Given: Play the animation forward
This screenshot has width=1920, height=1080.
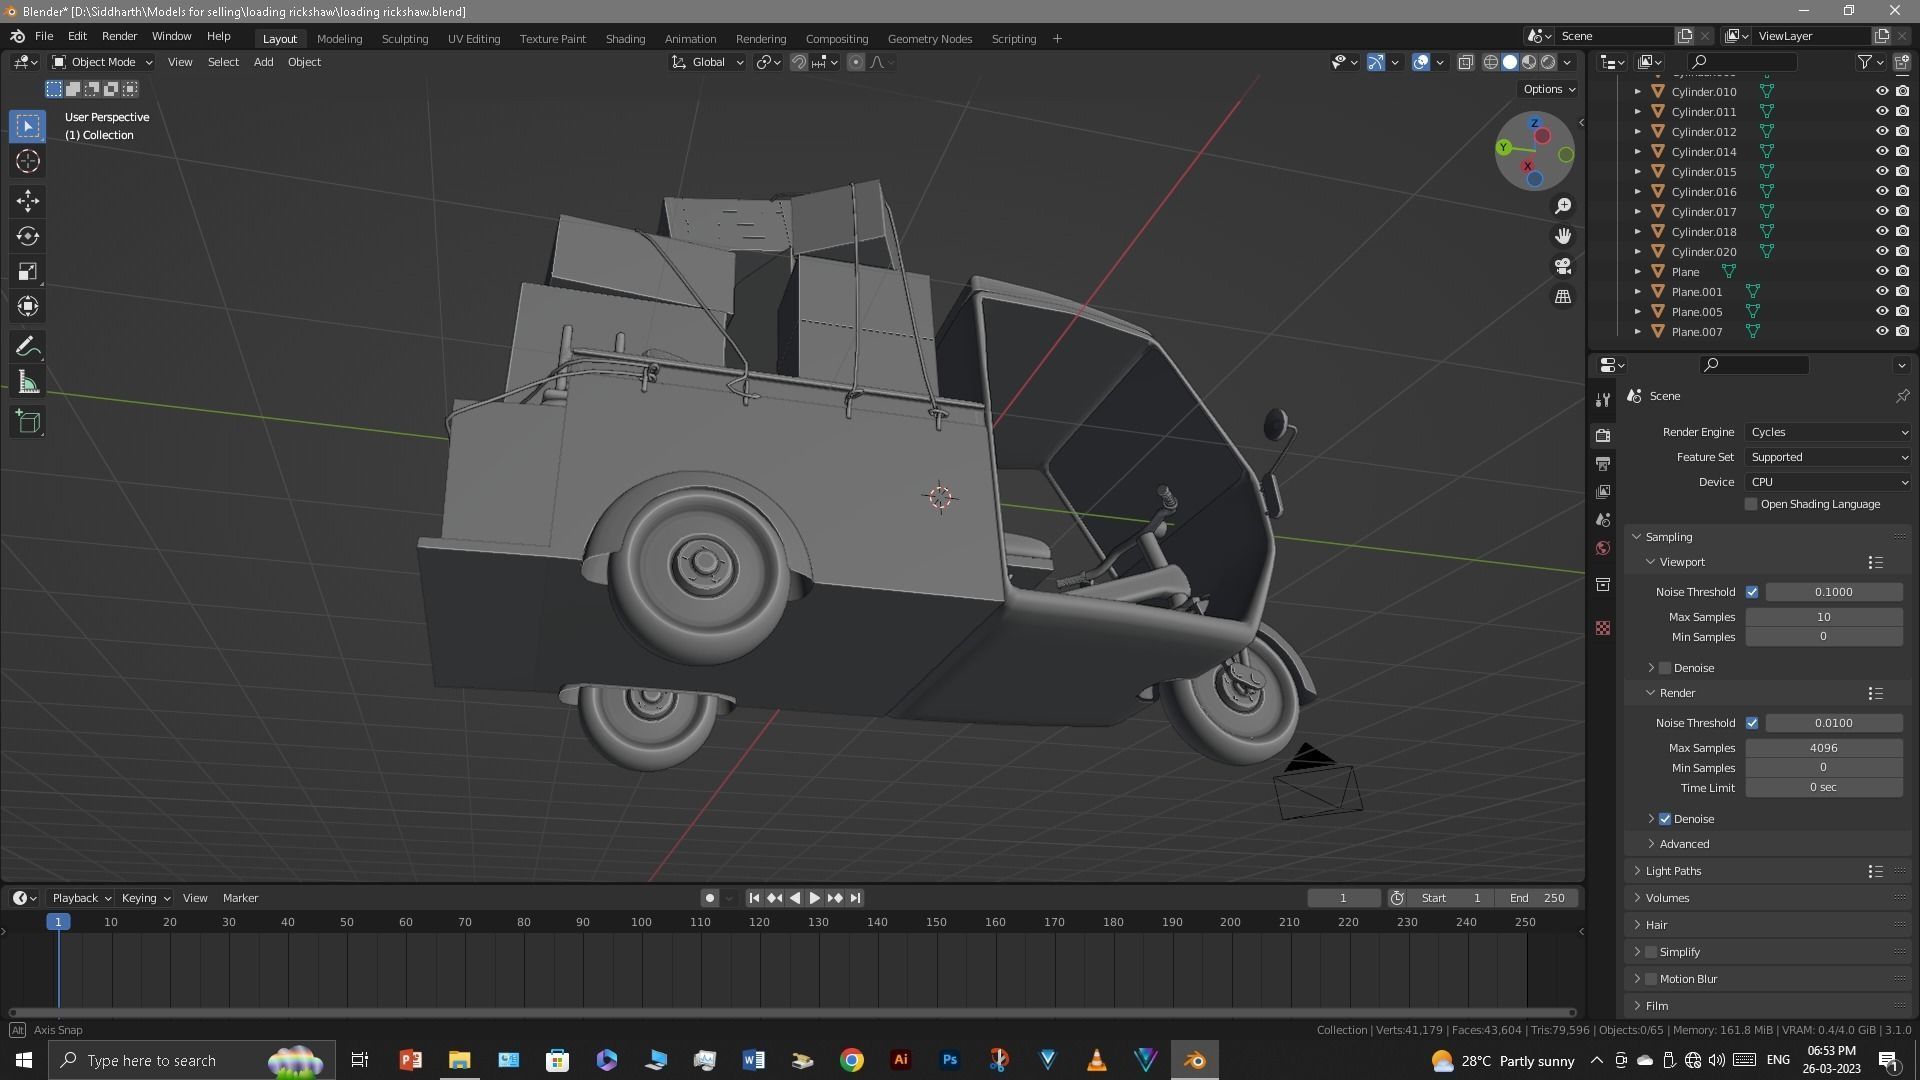Looking at the screenshot, I should (x=814, y=898).
